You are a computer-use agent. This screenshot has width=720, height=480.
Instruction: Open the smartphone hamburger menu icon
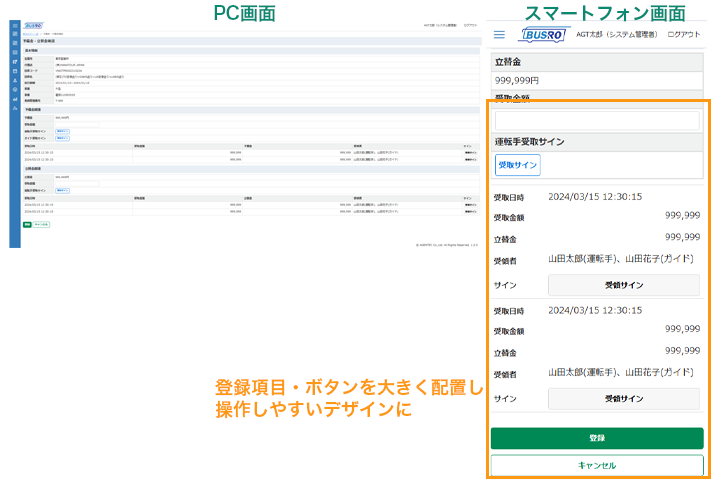[499, 34]
